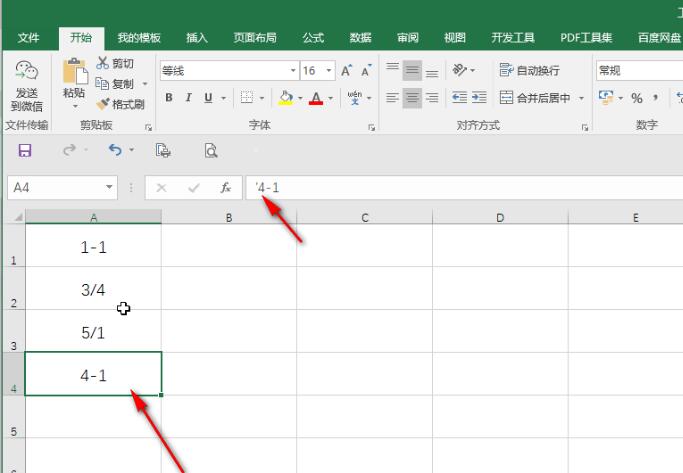Open the 插入 ribbon tab

tap(197, 38)
